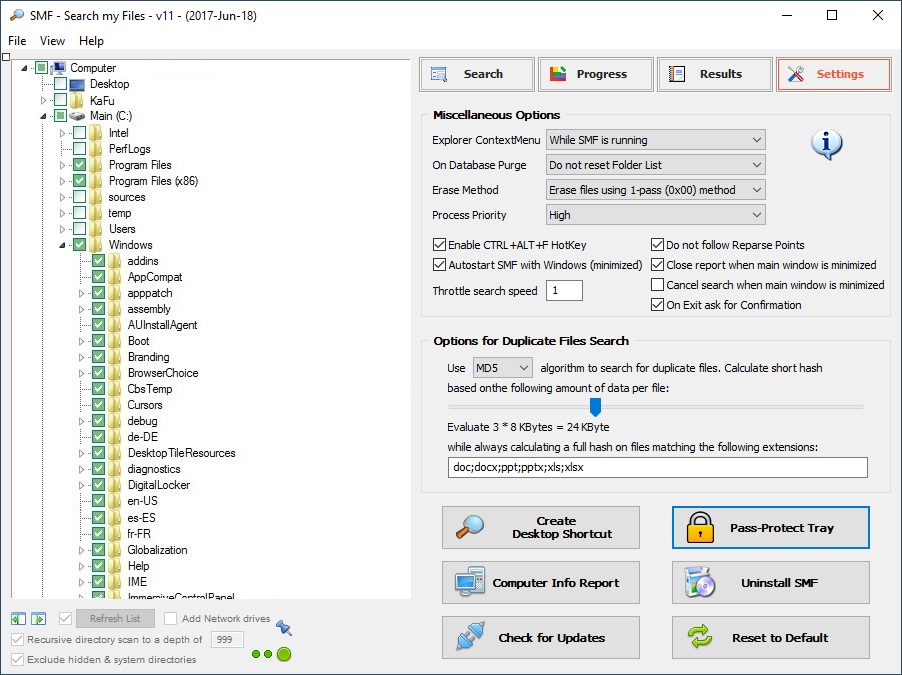Click the Program Files (x86) folder icon
The height and width of the screenshot is (675, 902).
(95, 181)
